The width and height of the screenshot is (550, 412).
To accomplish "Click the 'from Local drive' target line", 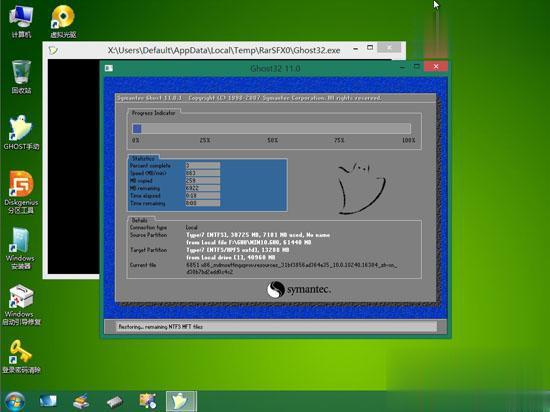I will pyautogui.click(x=230, y=257).
